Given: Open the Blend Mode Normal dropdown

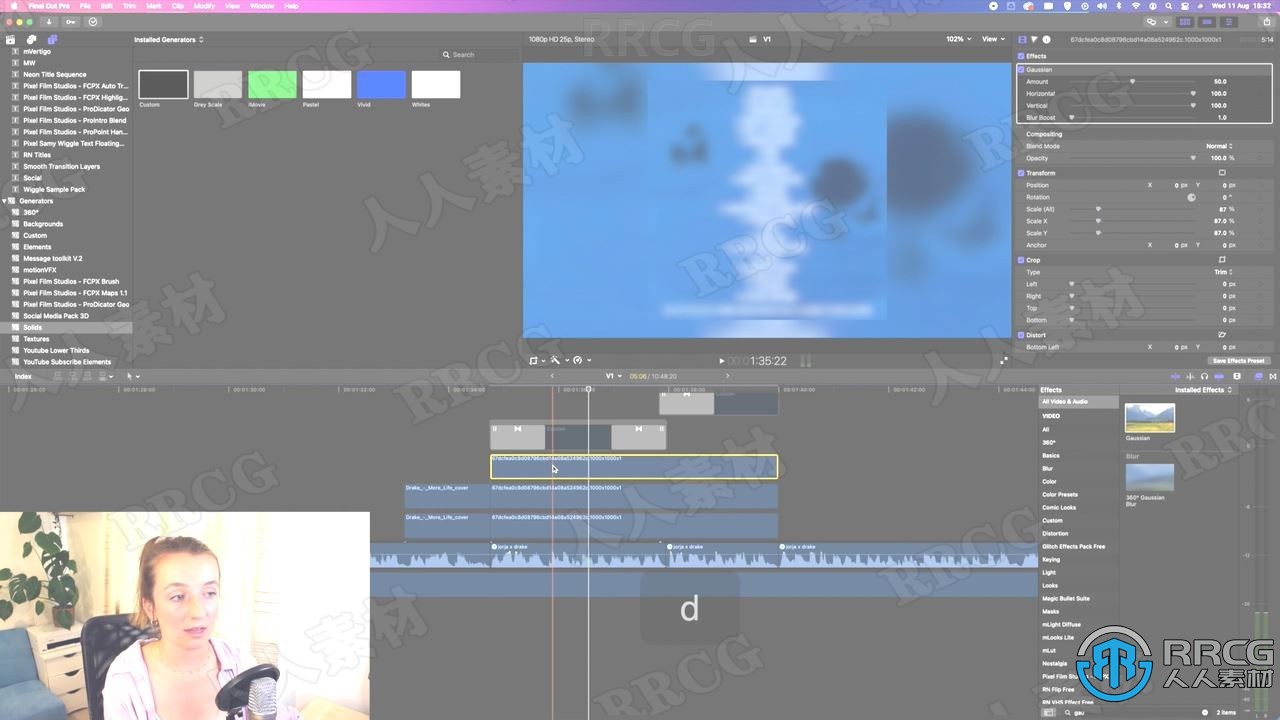Looking at the screenshot, I should coord(1219,146).
